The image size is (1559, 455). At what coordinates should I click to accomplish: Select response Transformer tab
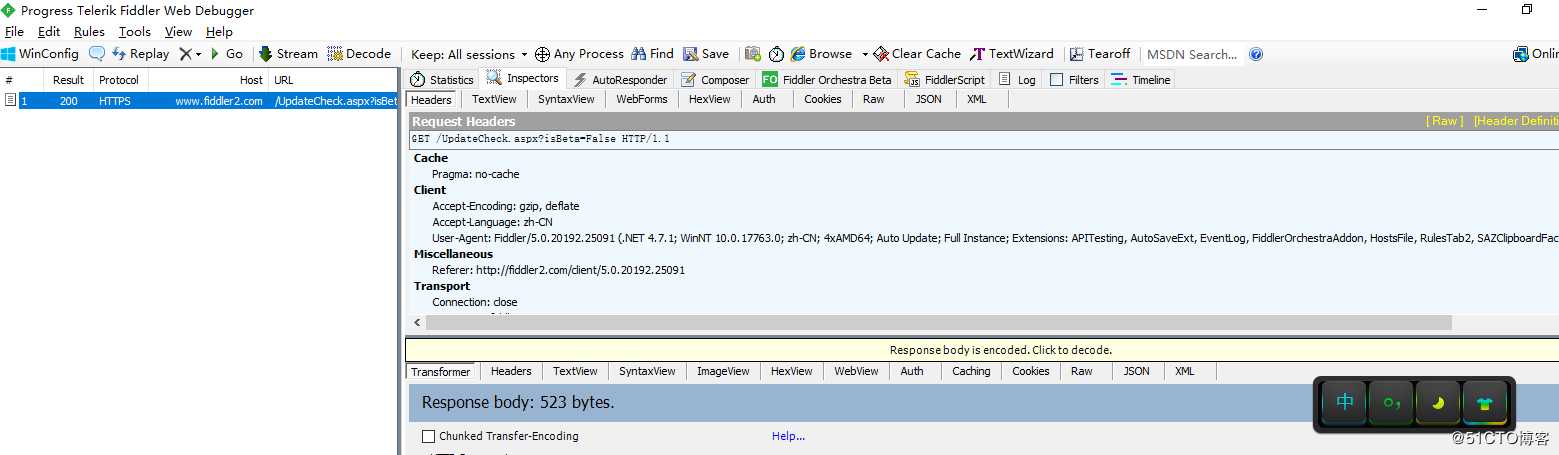tap(441, 371)
